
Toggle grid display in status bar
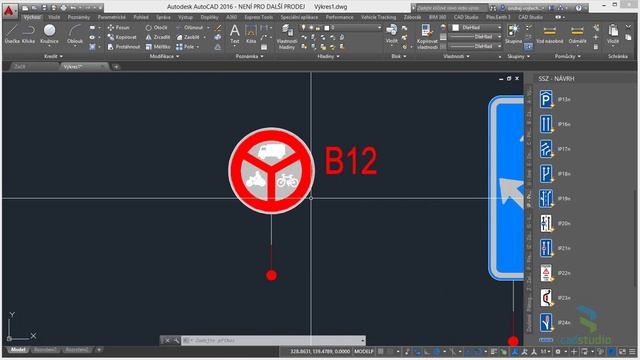381,351
